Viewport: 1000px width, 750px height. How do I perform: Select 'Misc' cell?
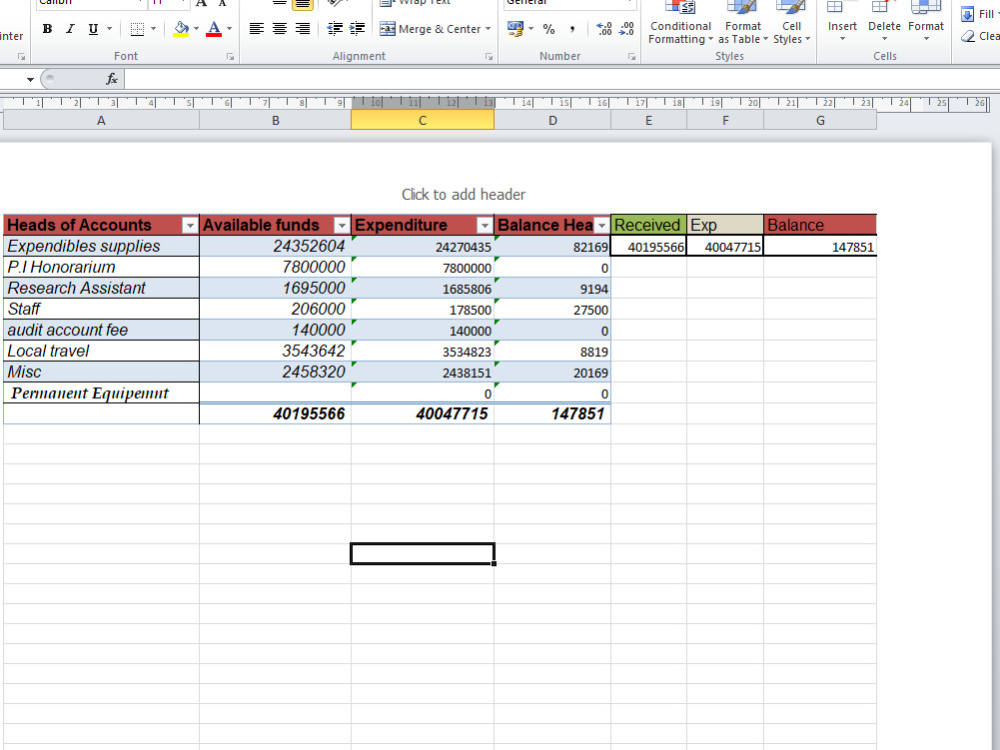point(101,372)
